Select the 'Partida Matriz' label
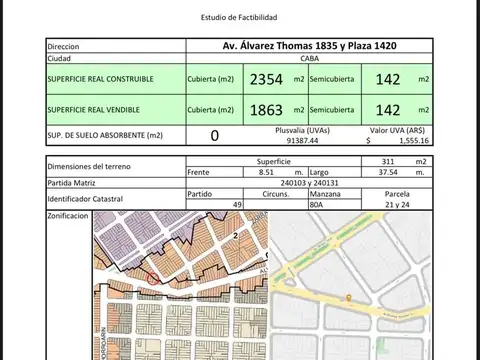 pos(71,183)
